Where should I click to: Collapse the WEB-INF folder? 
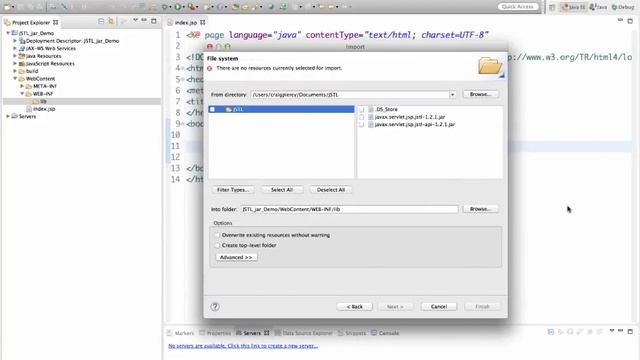click(22, 93)
